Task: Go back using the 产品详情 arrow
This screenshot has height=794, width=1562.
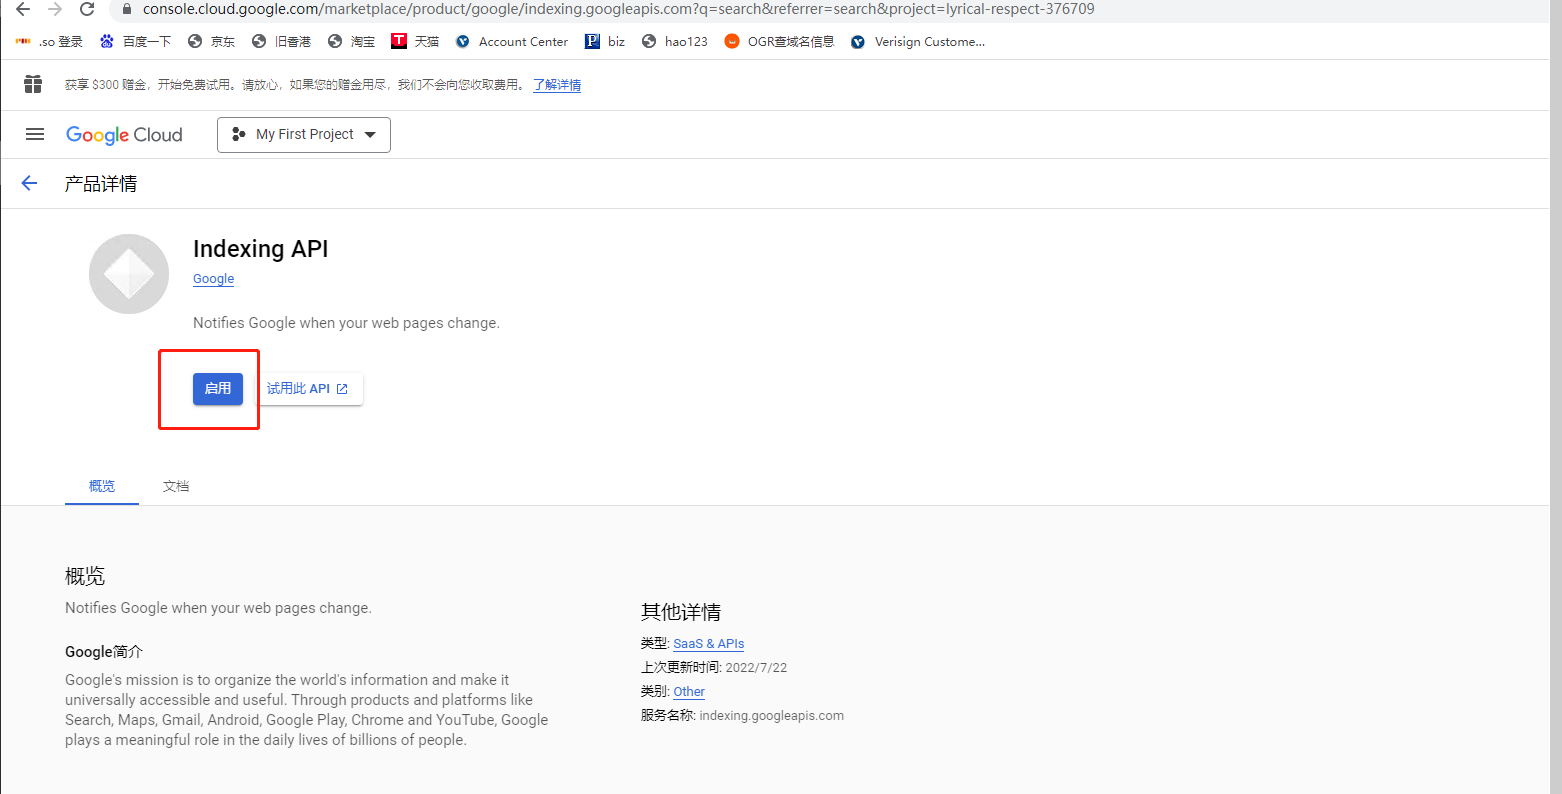Action: 29,183
